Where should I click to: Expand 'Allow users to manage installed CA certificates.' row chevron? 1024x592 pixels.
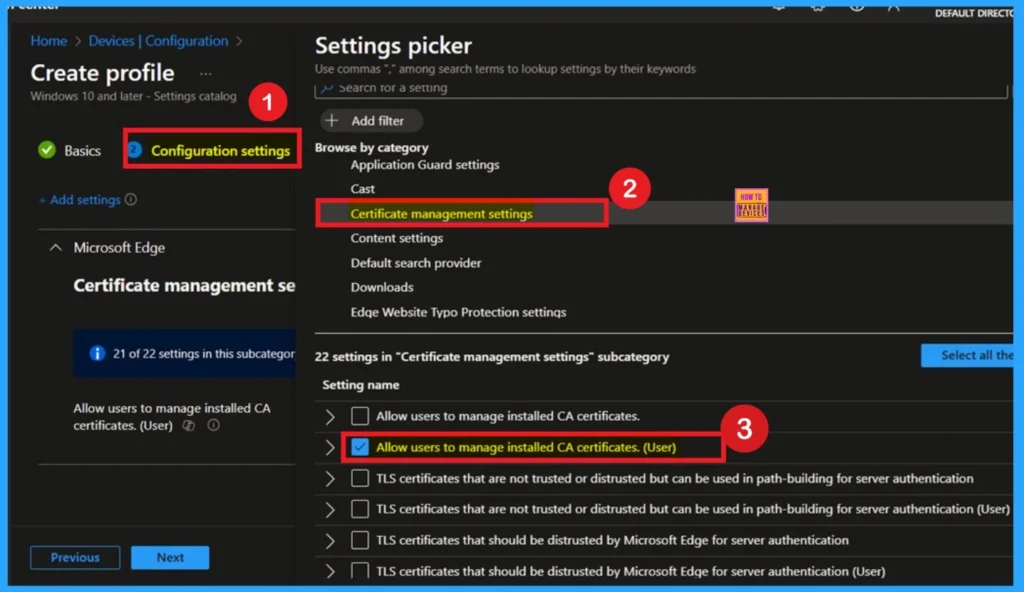[330, 416]
